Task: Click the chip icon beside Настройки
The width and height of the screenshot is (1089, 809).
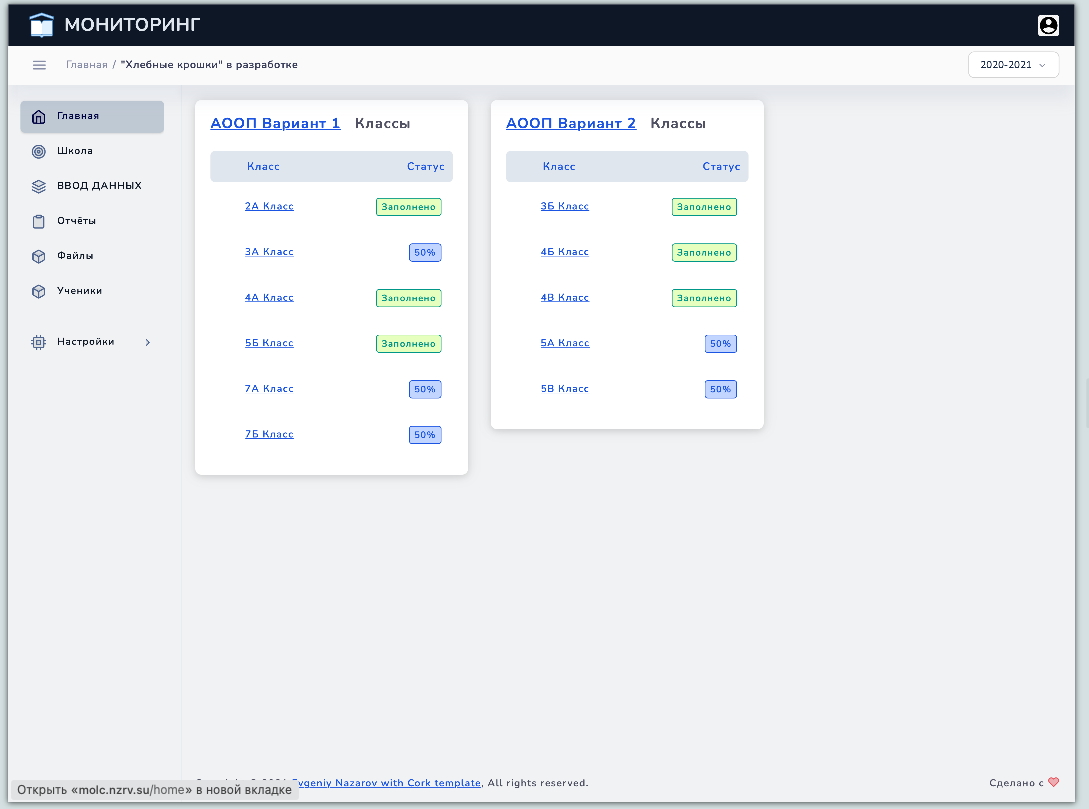Action: [x=39, y=342]
